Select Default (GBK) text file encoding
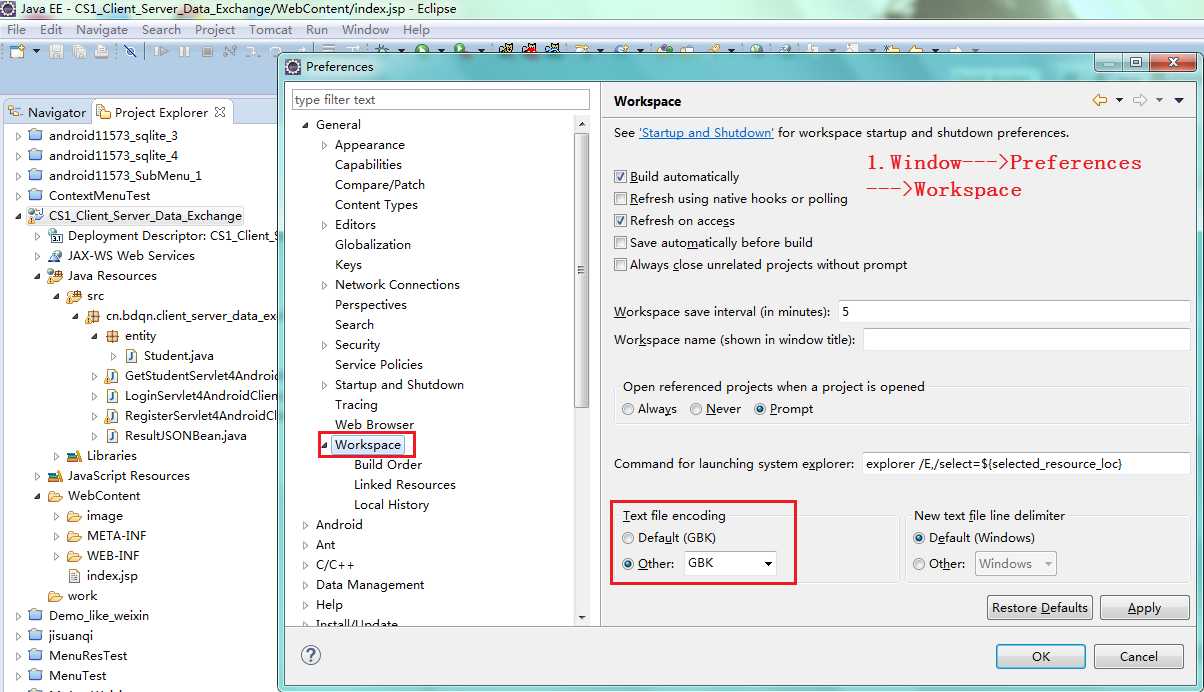Image resolution: width=1204 pixels, height=692 pixels. [x=628, y=538]
